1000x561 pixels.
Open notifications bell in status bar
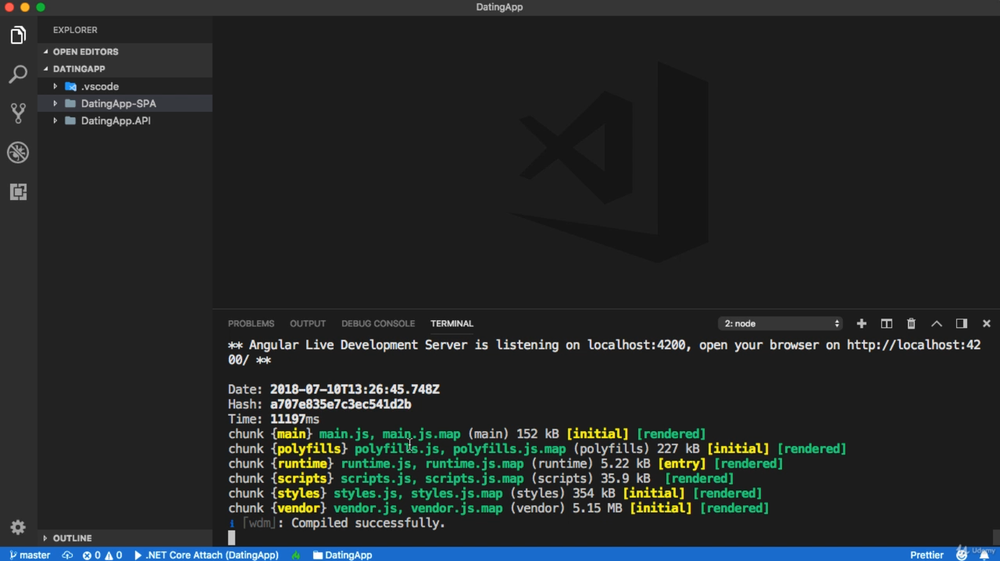pyautogui.click(x=984, y=555)
